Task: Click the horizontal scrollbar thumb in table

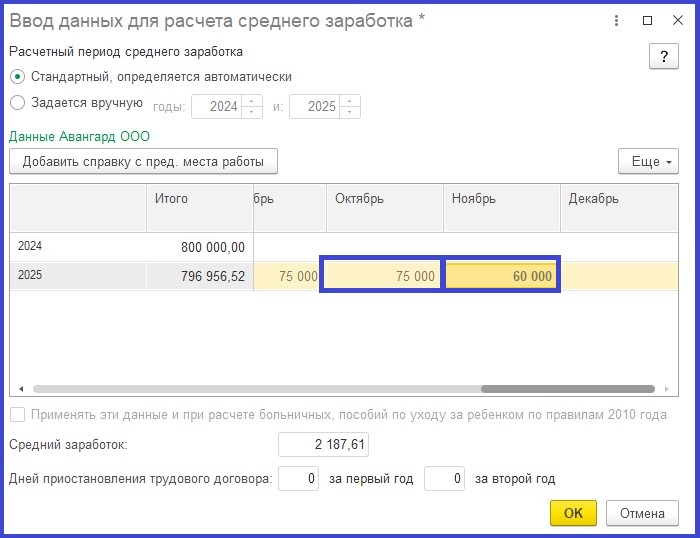Action: point(567,389)
